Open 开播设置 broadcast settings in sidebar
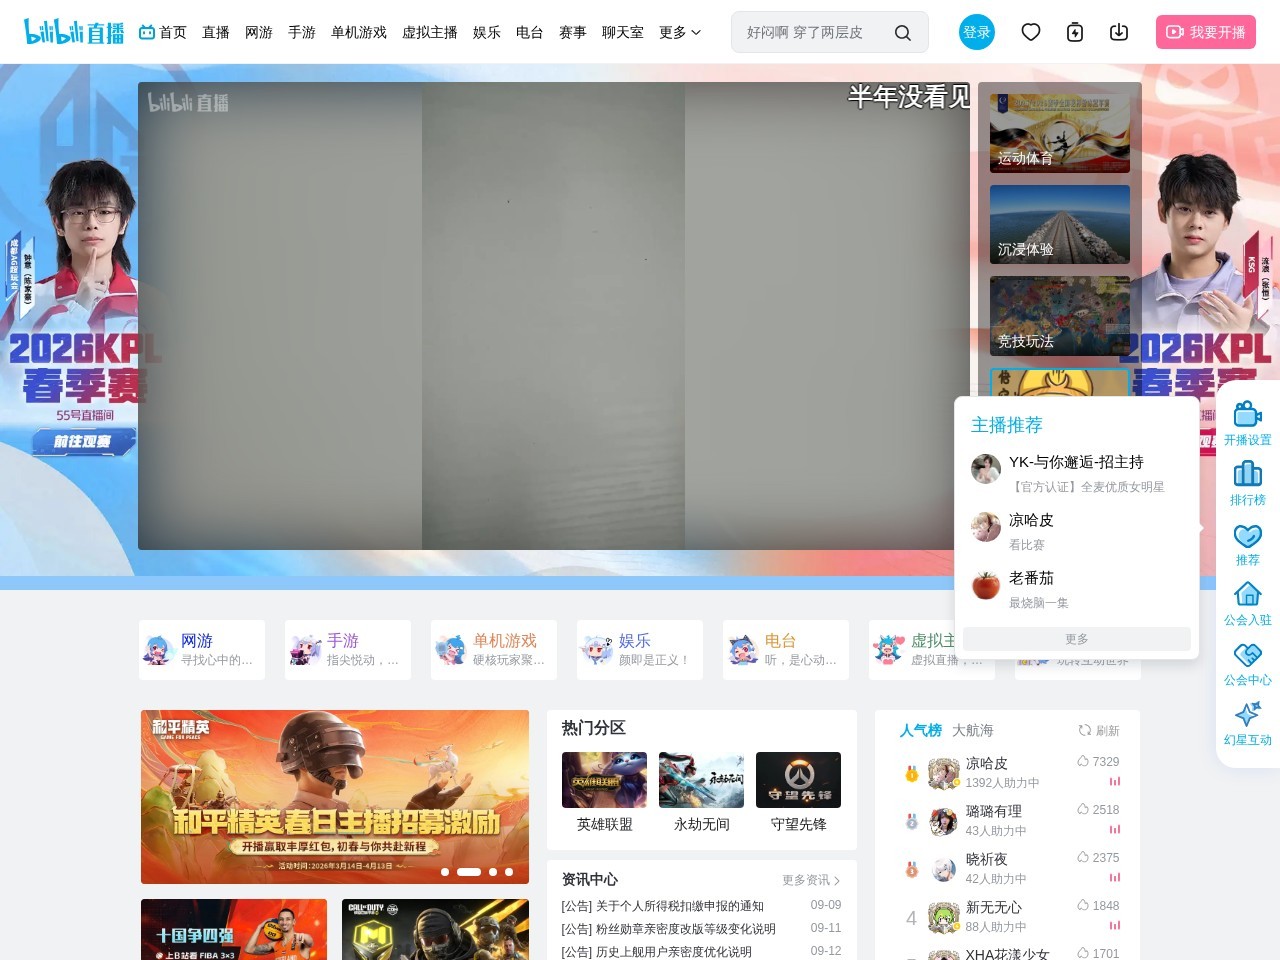1280x960 pixels. 1247,420
